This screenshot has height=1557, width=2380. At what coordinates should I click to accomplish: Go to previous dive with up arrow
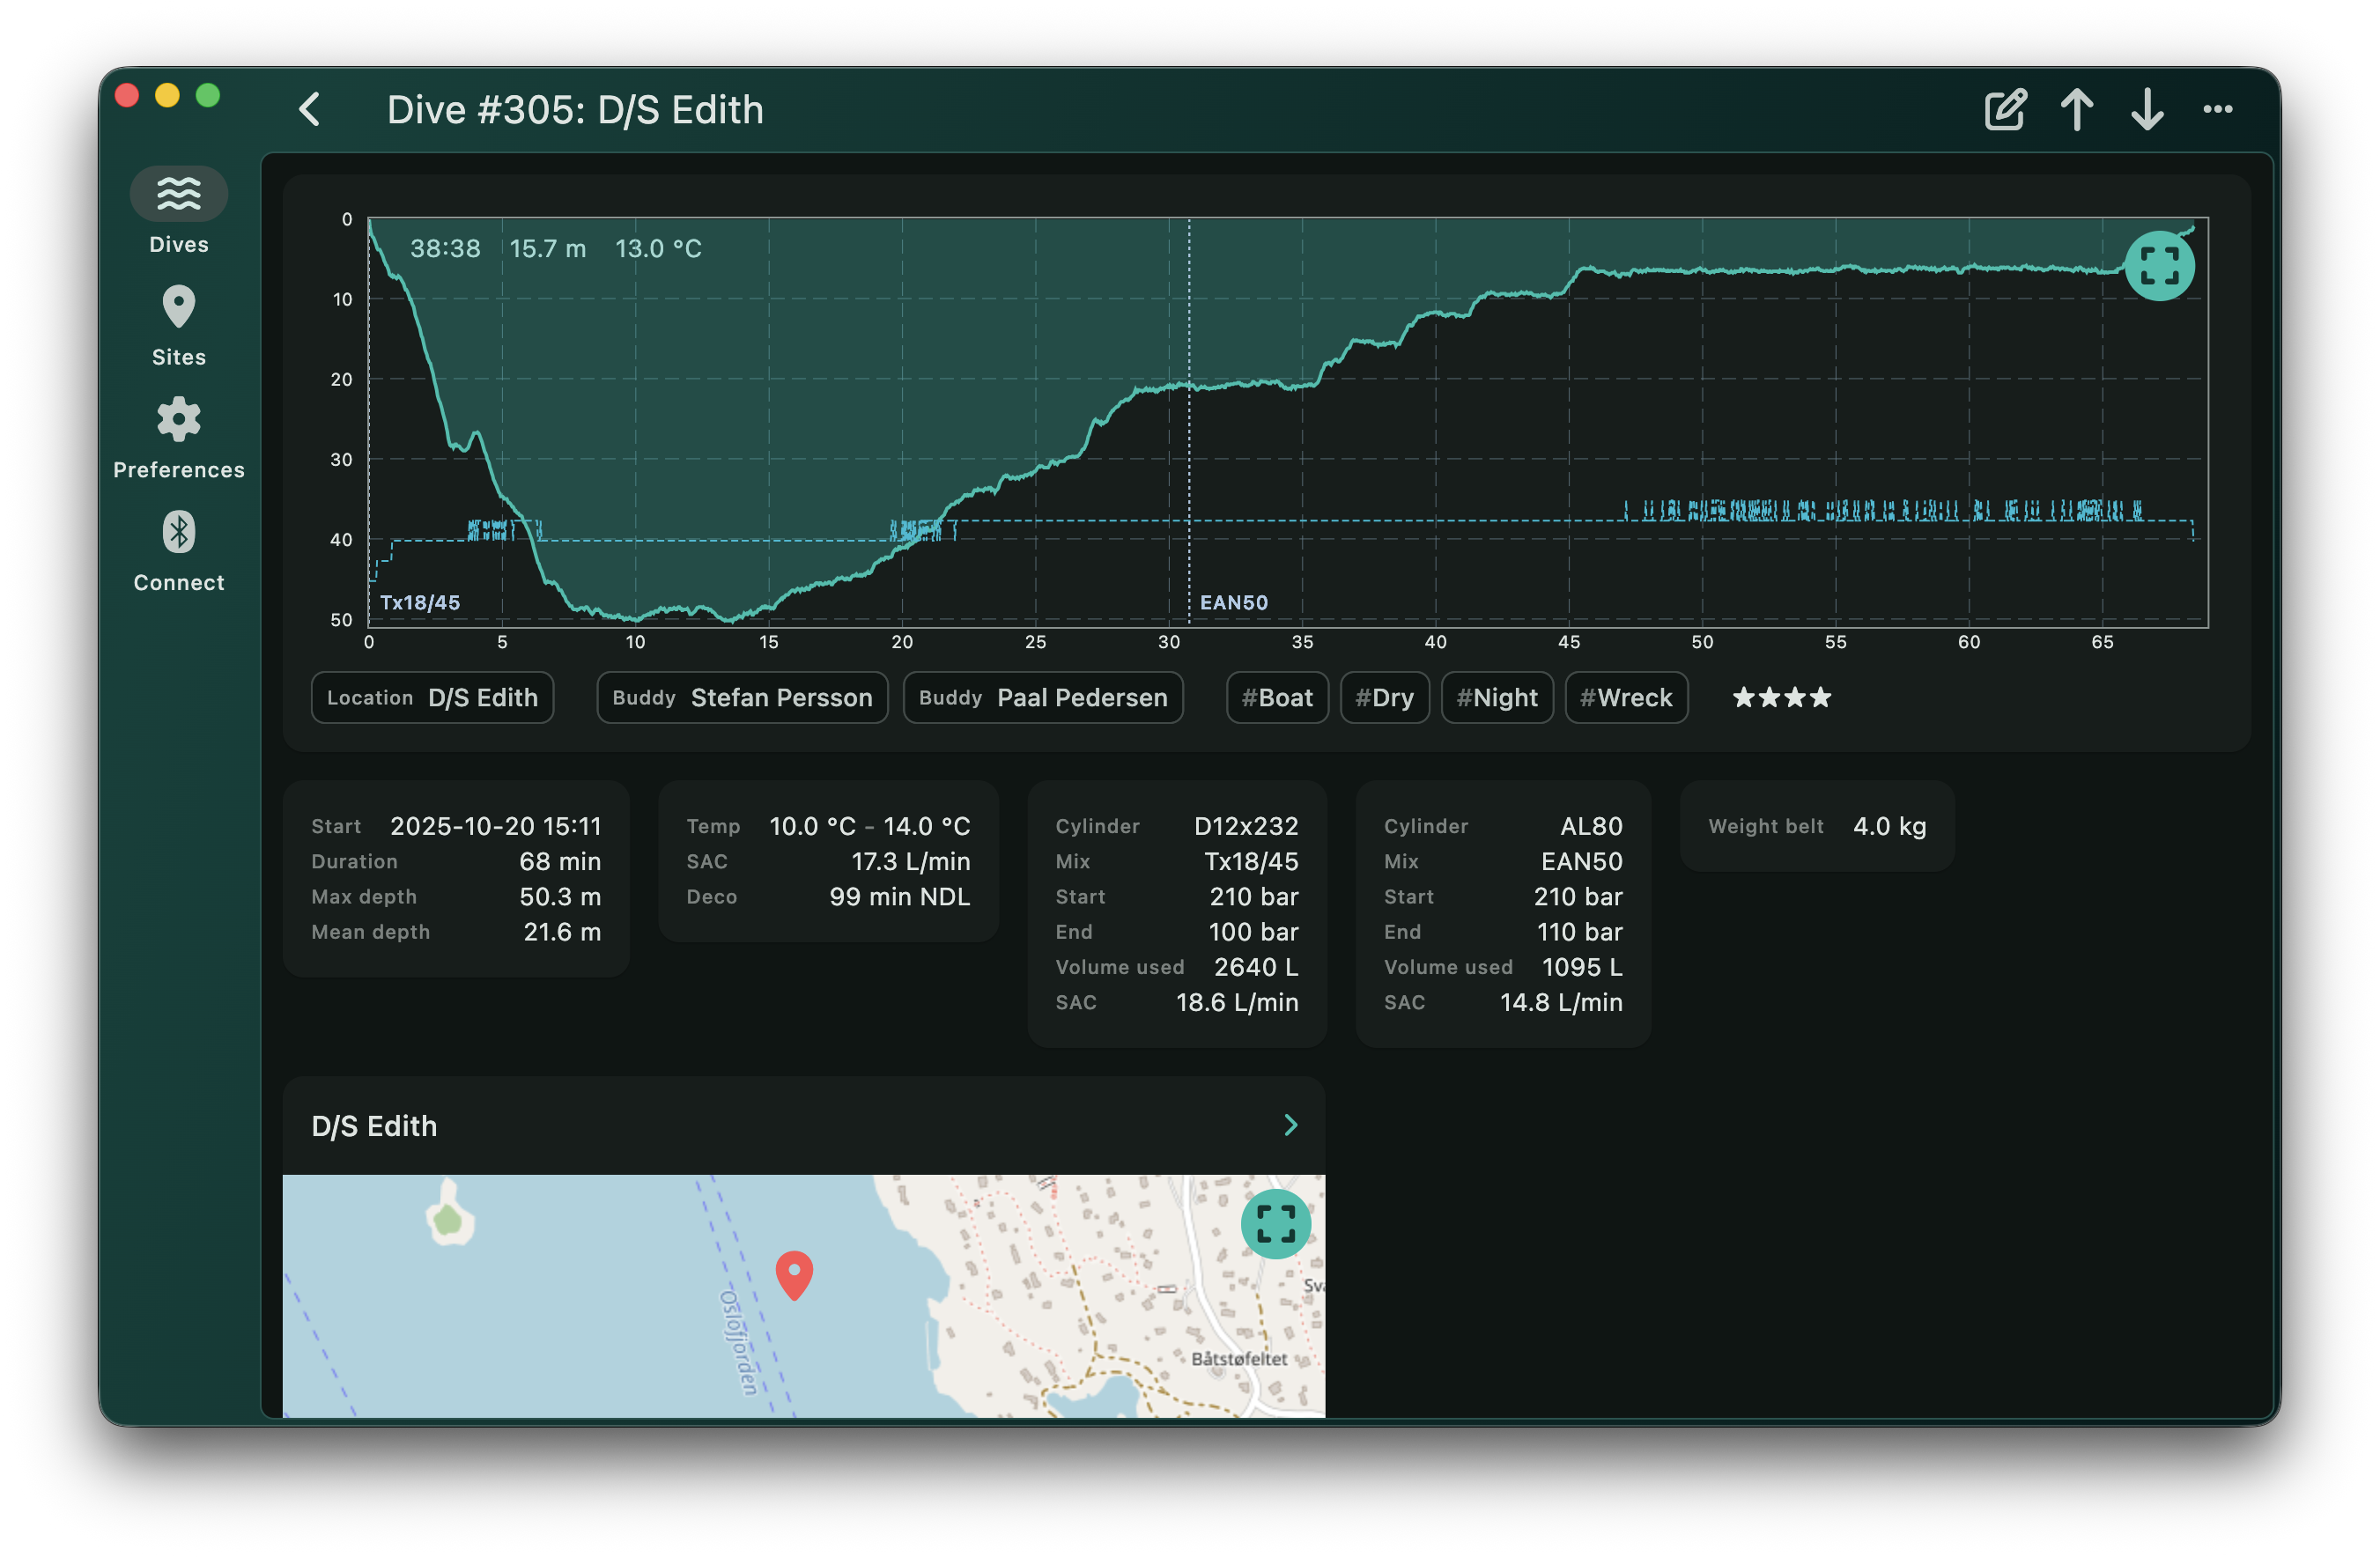coord(2077,110)
